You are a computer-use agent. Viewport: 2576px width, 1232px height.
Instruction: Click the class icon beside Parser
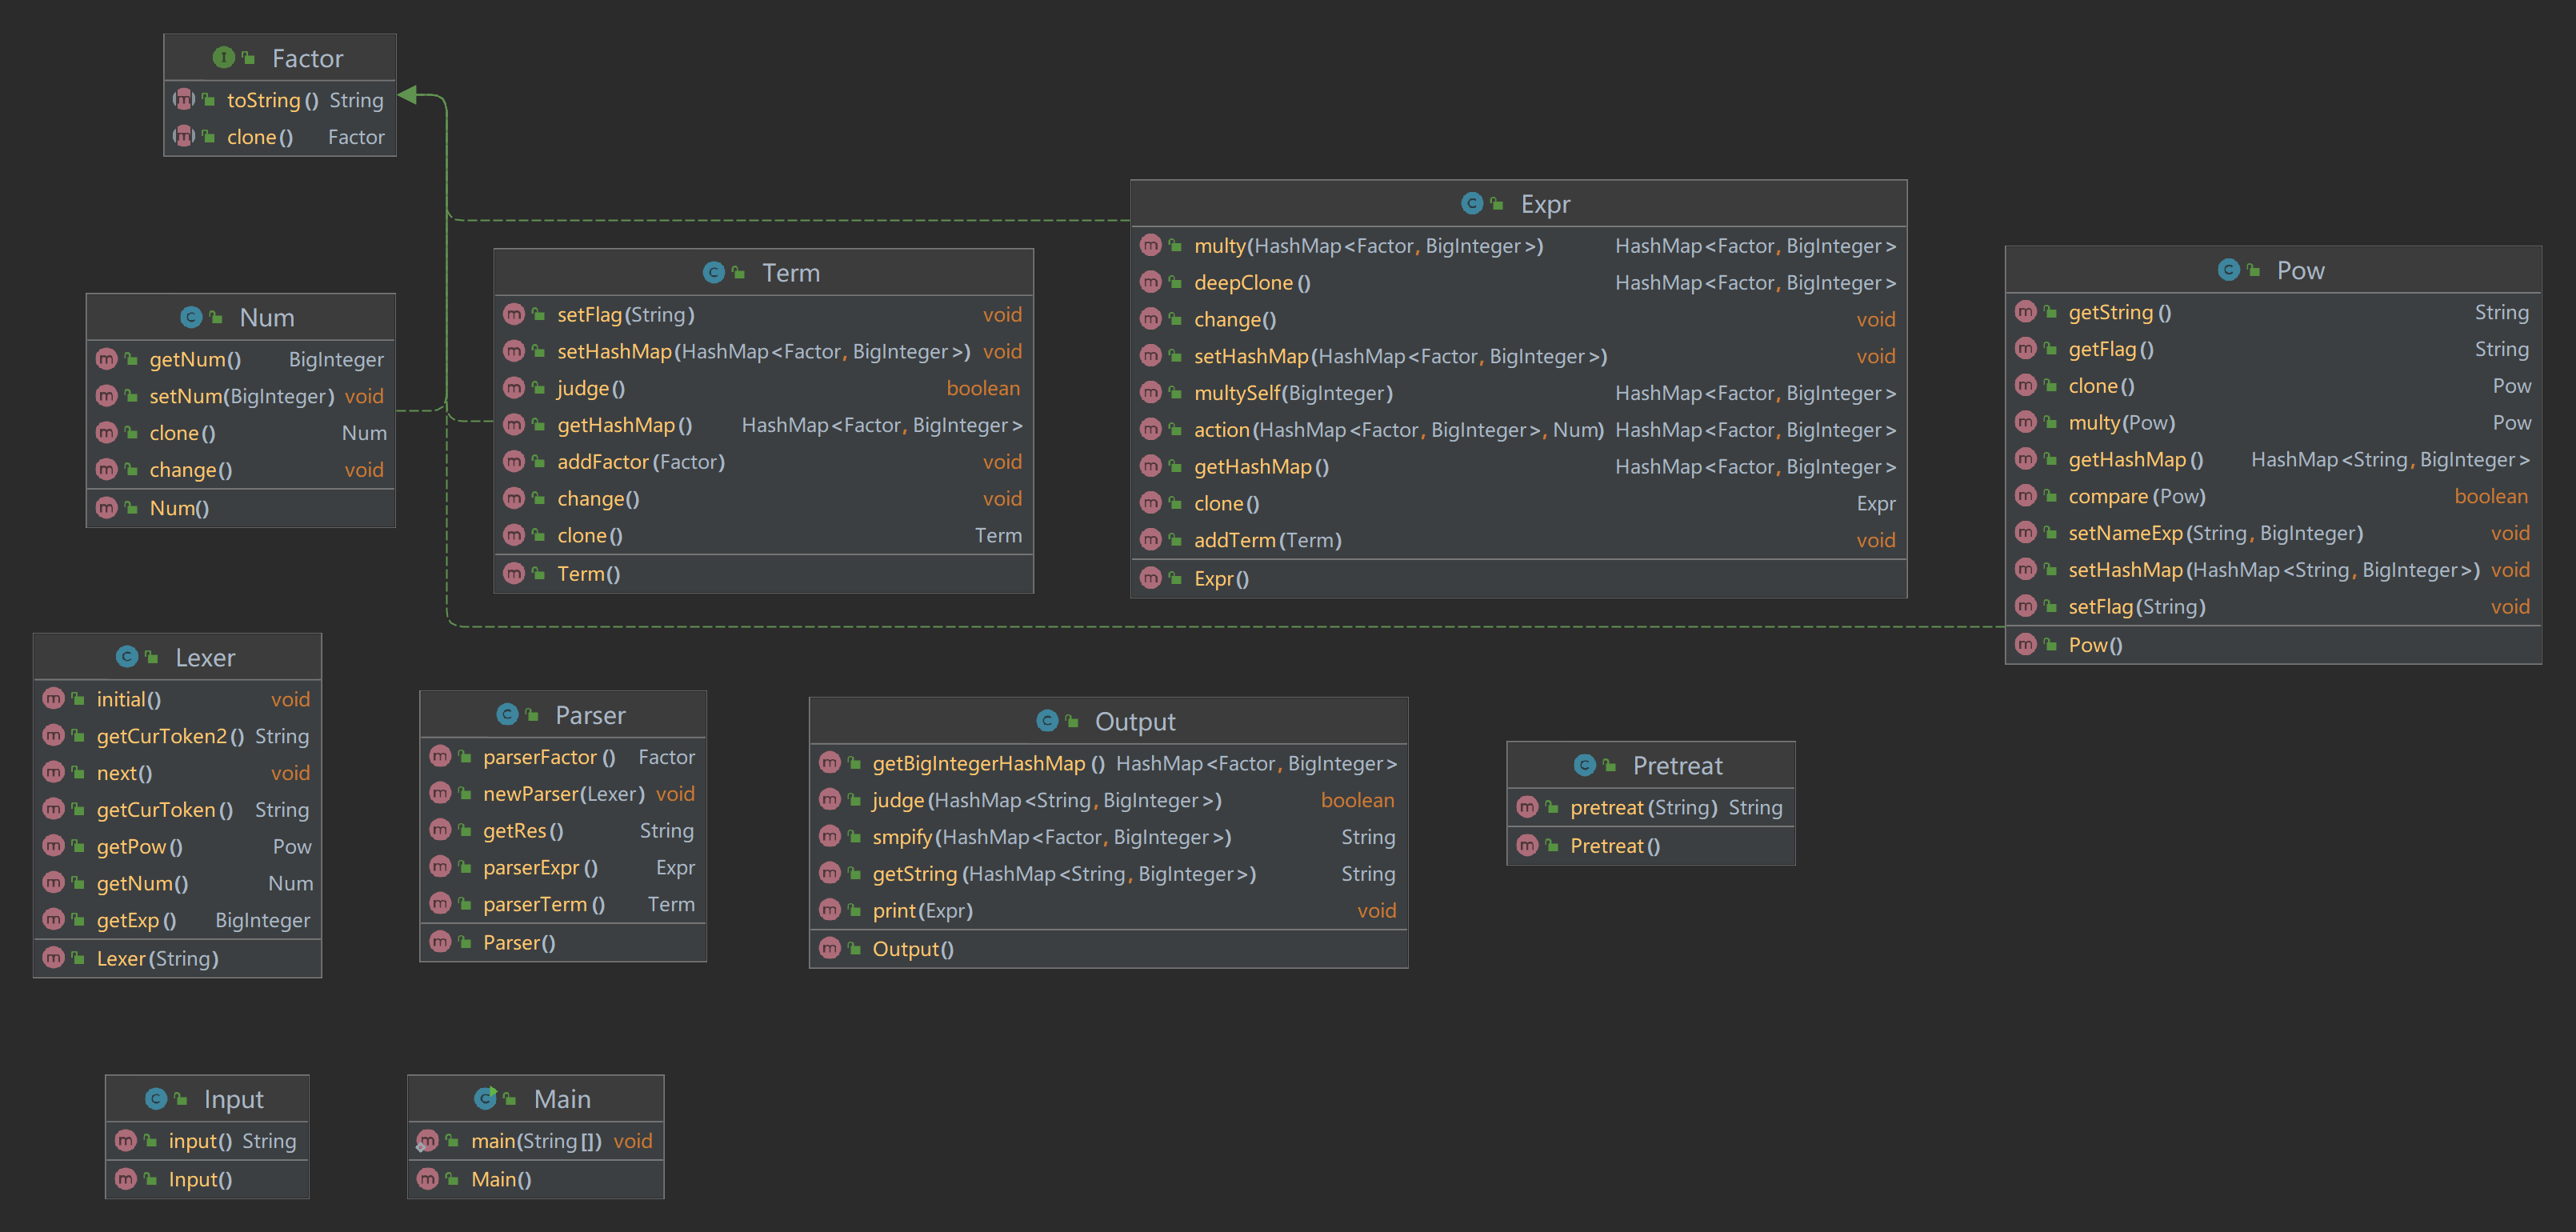point(507,714)
